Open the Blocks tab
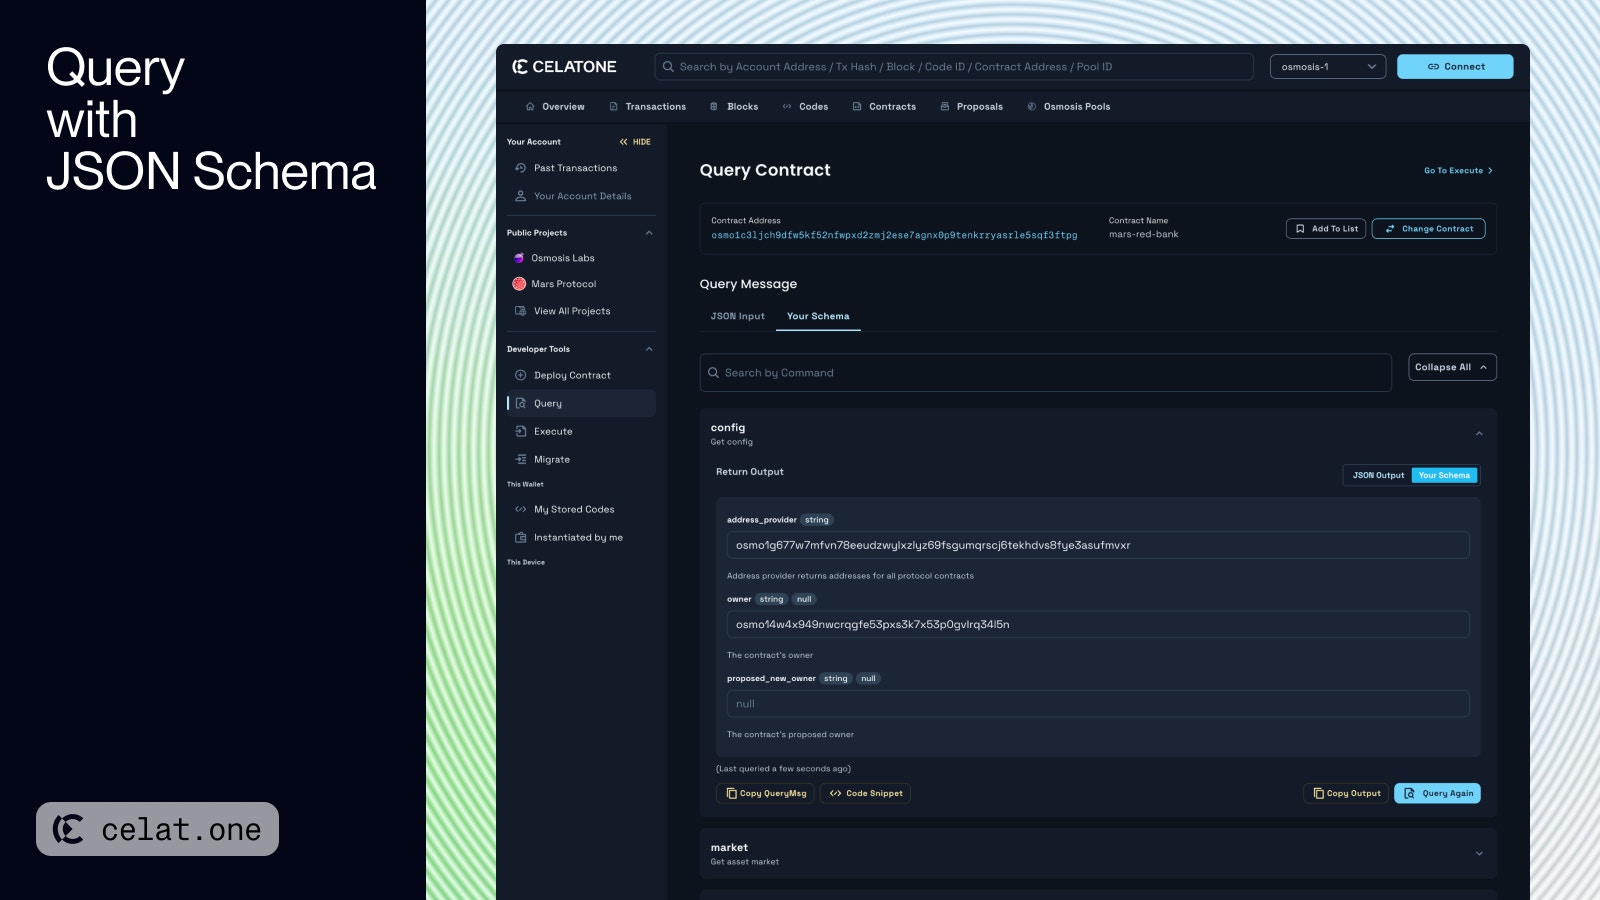 coord(734,107)
